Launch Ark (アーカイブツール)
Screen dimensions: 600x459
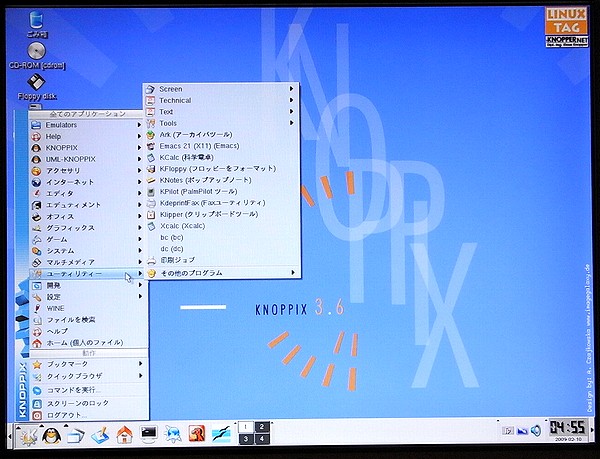[x=221, y=135]
